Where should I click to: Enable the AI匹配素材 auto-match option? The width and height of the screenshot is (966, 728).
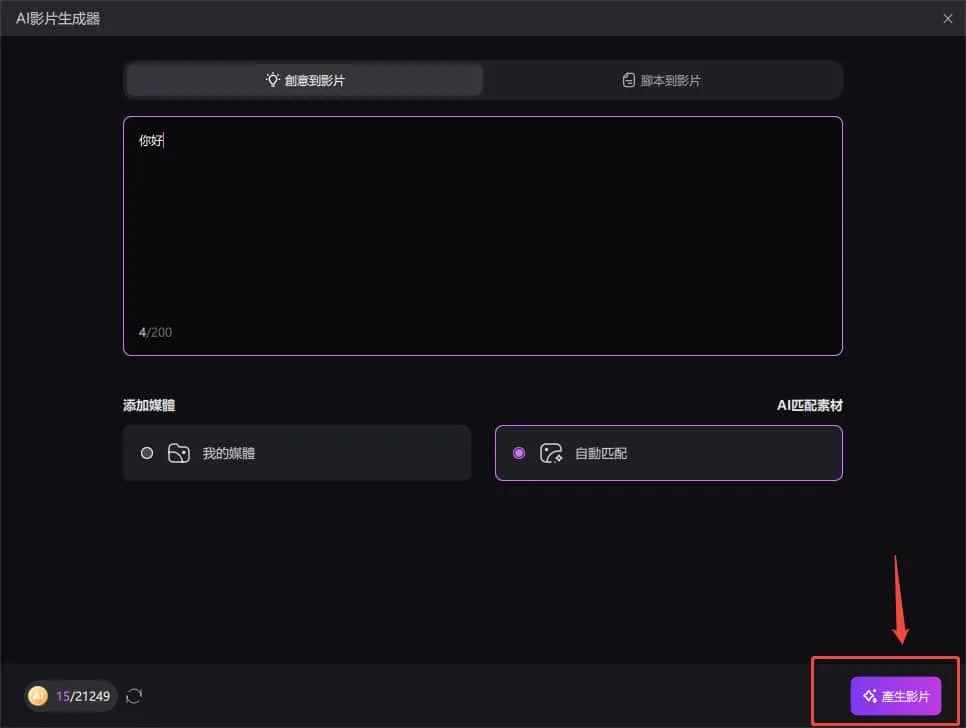point(668,452)
